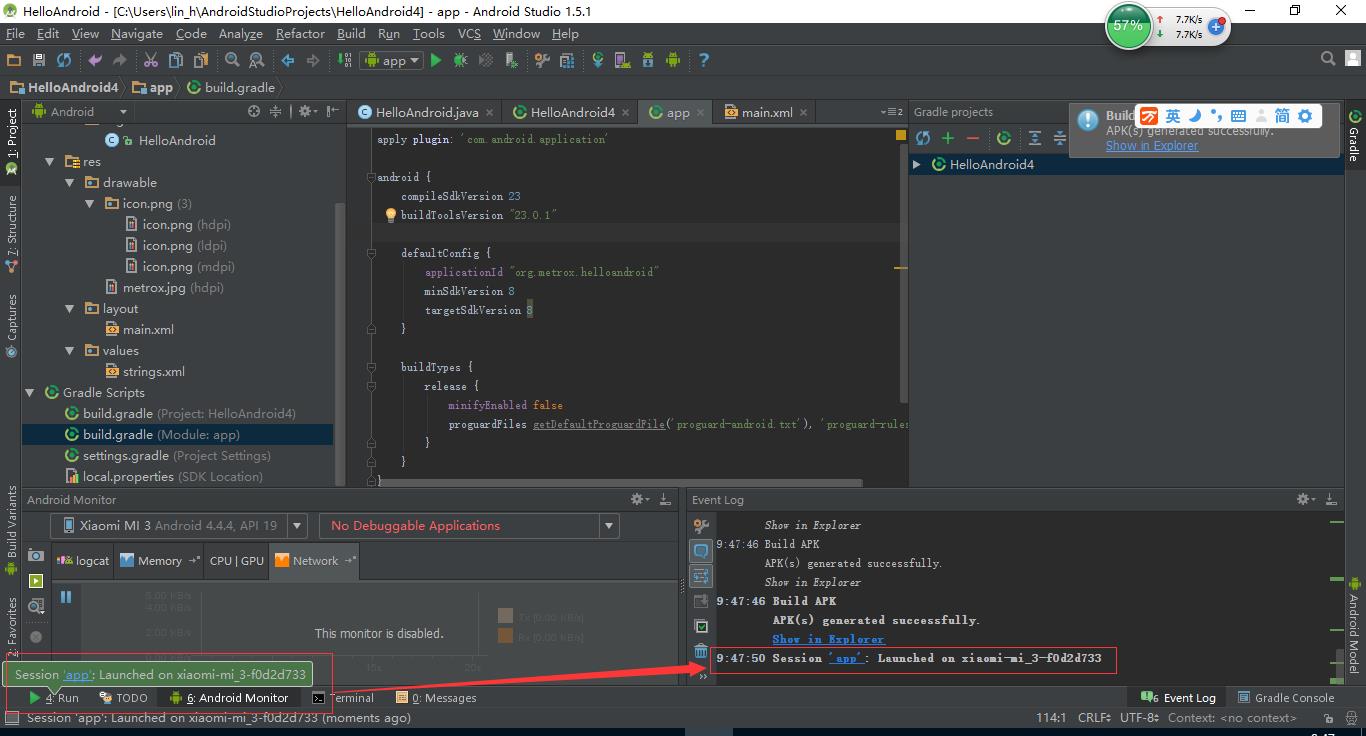Open the 4: Run tool window
This screenshot has width=1366, height=736.
54,698
